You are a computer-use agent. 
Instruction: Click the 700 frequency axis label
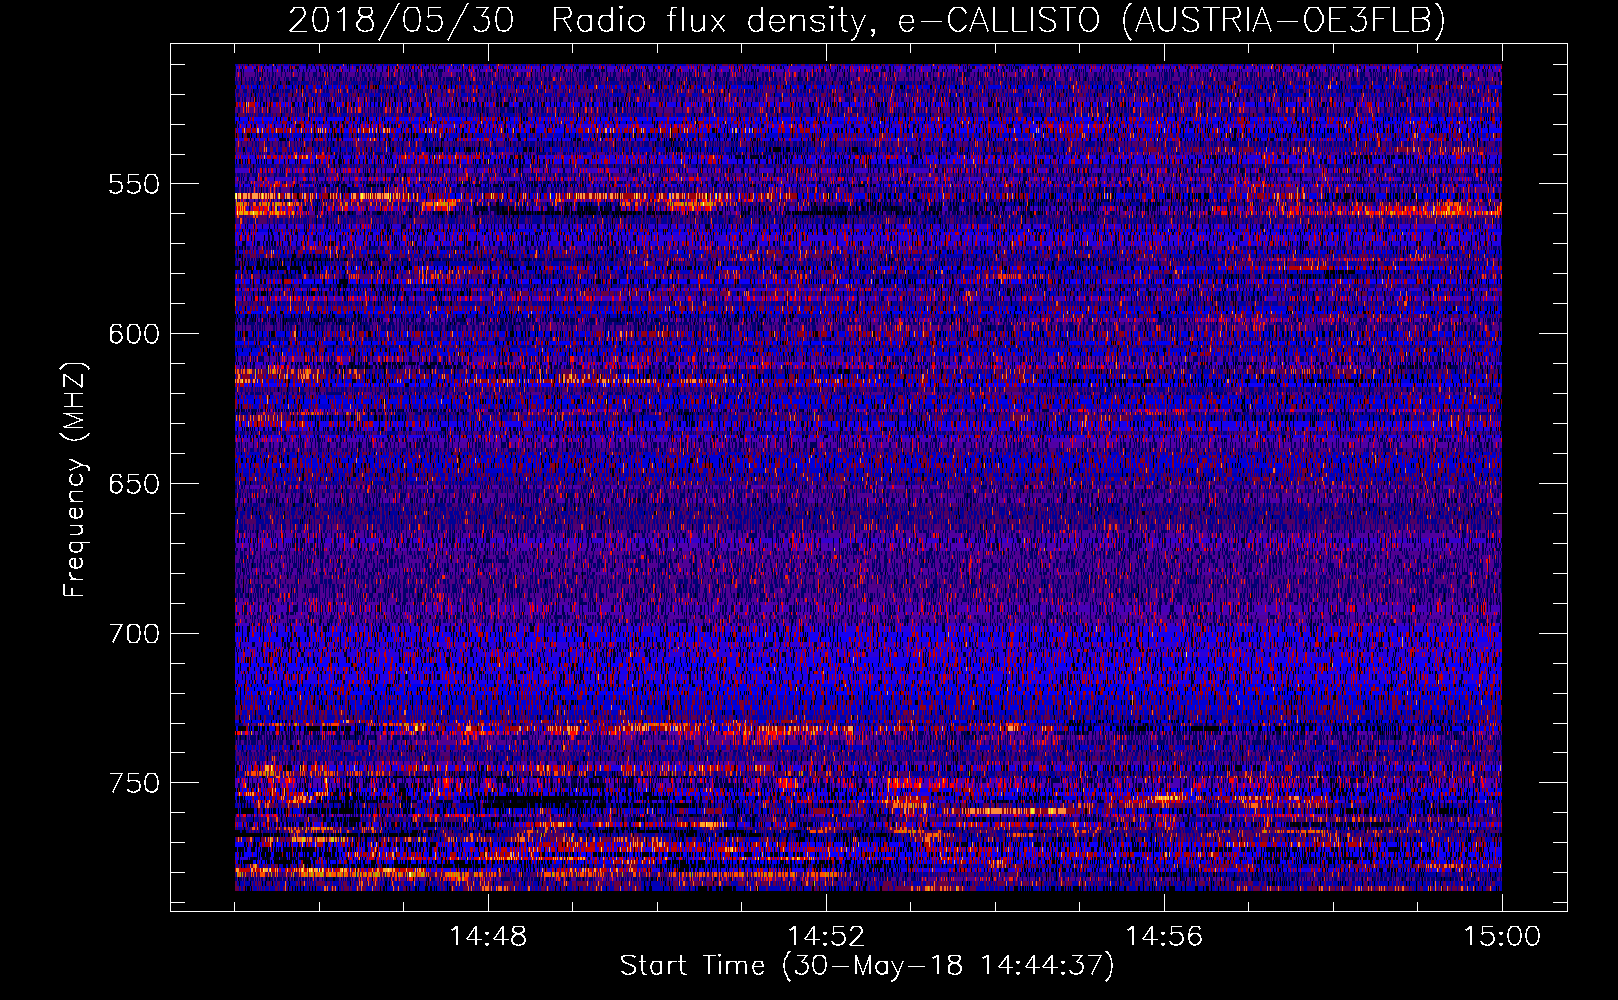(134, 634)
